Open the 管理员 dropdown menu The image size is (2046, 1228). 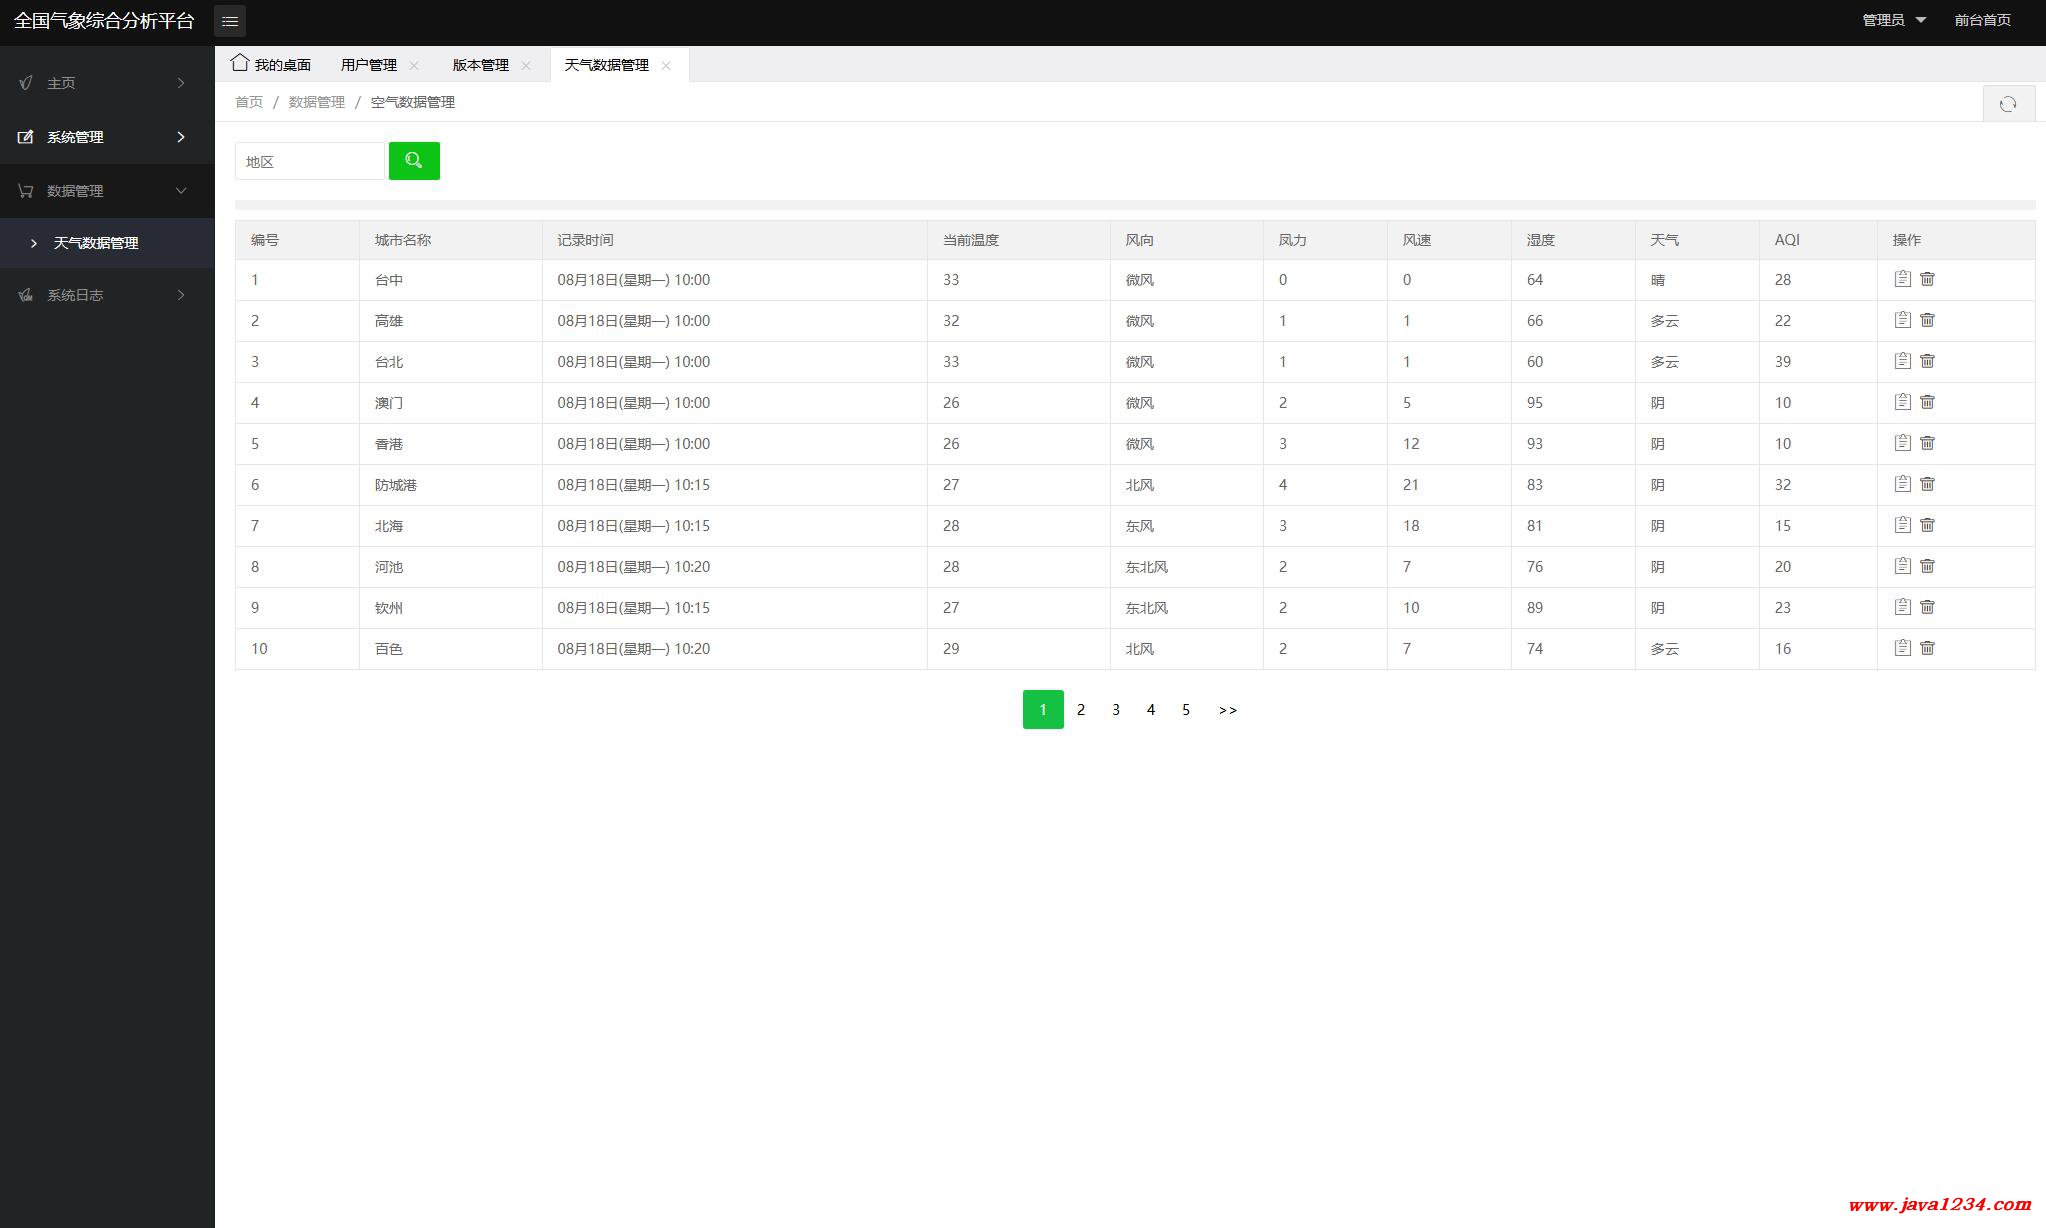tap(1893, 20)
